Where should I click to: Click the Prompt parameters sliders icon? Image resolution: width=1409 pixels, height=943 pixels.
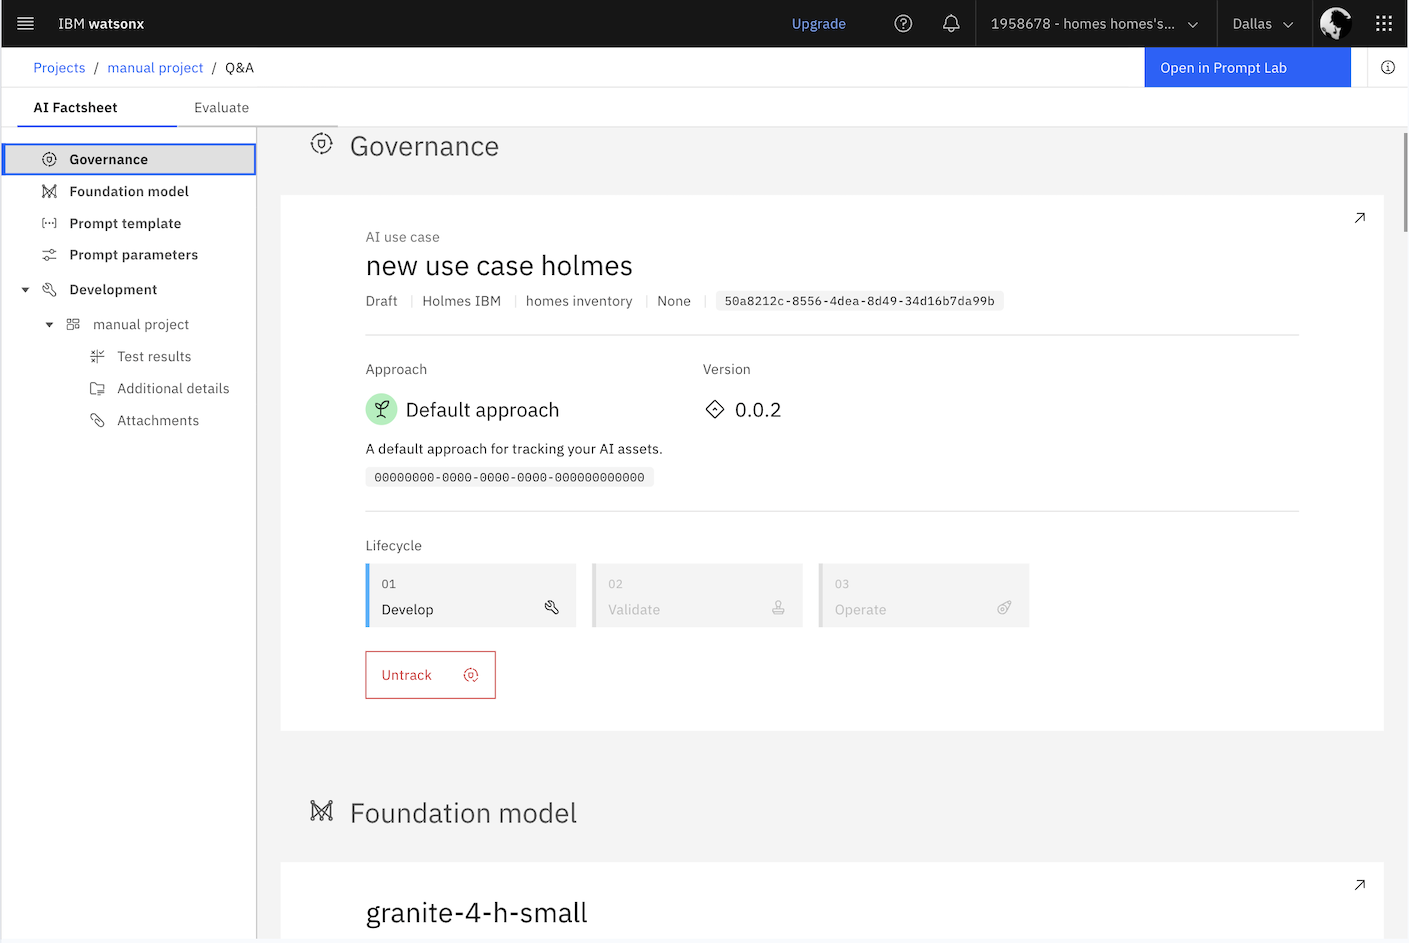[49, 255]
